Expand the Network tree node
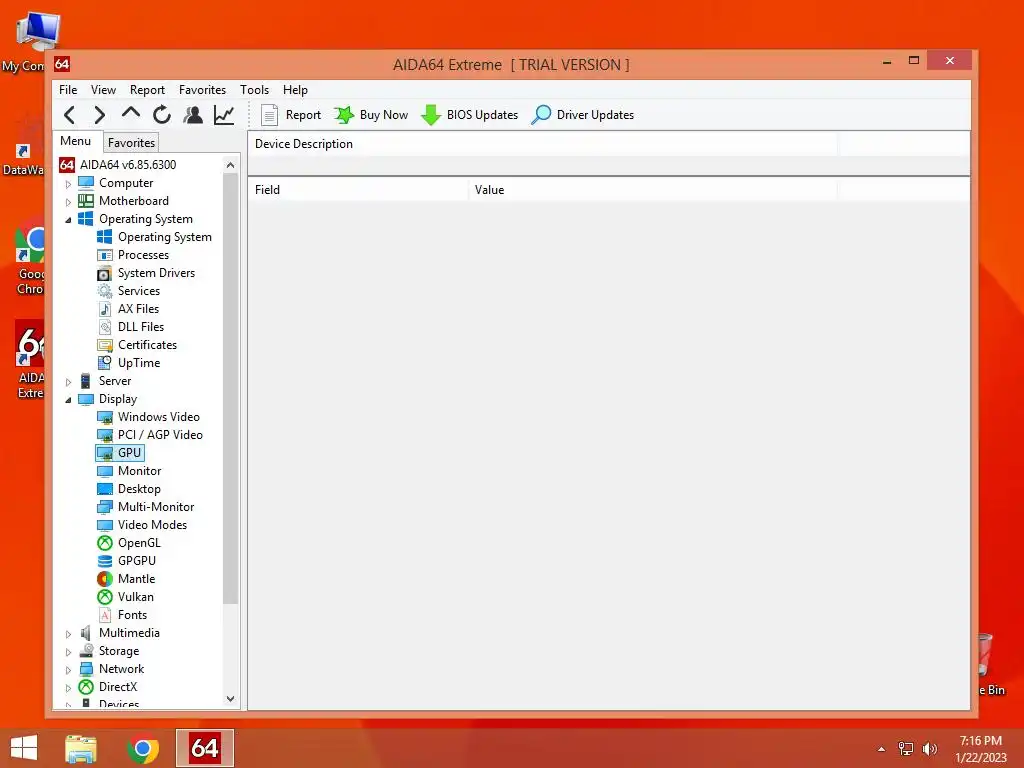 click(x=68, y=670)
